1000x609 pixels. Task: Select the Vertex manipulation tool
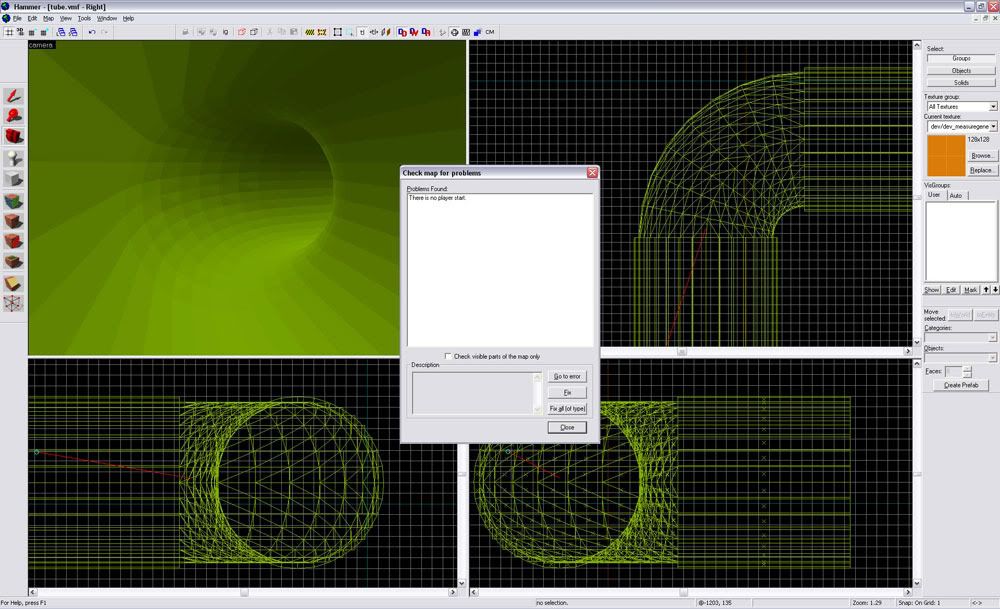14,304
